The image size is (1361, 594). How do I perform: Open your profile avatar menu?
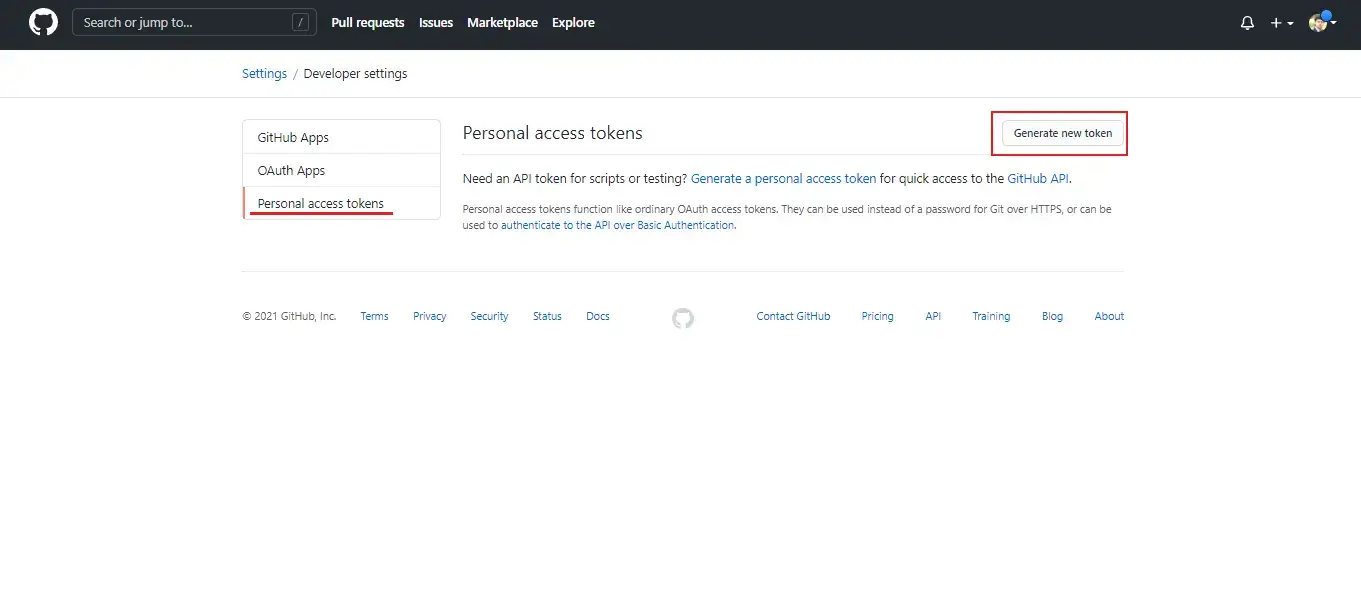1318,22
